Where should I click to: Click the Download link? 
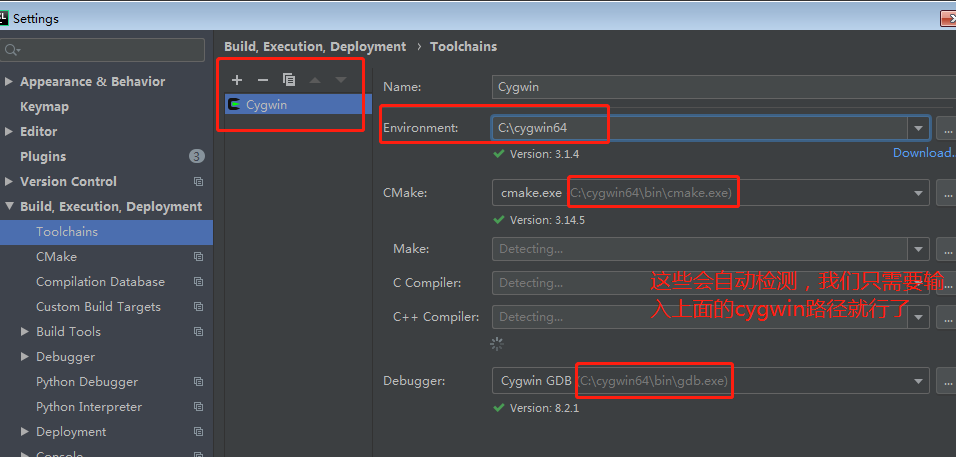[x=922, y=153]
